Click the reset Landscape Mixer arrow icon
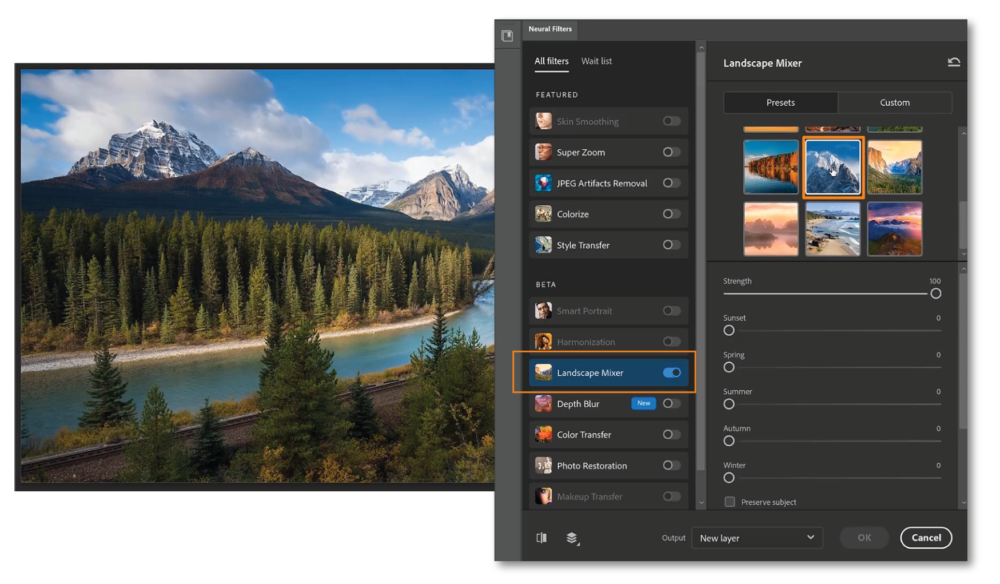Screen dimensions: 1000x584 pos(953,62)
